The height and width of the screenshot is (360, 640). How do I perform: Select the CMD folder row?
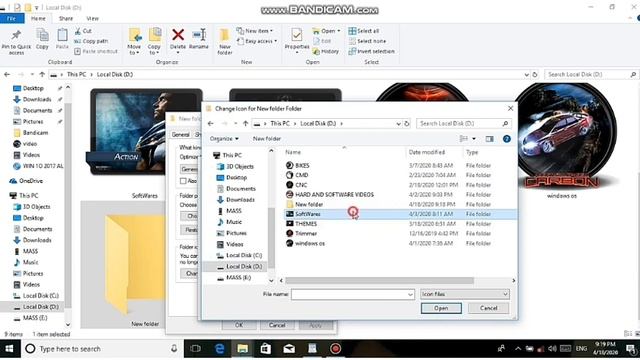point(400,175)
